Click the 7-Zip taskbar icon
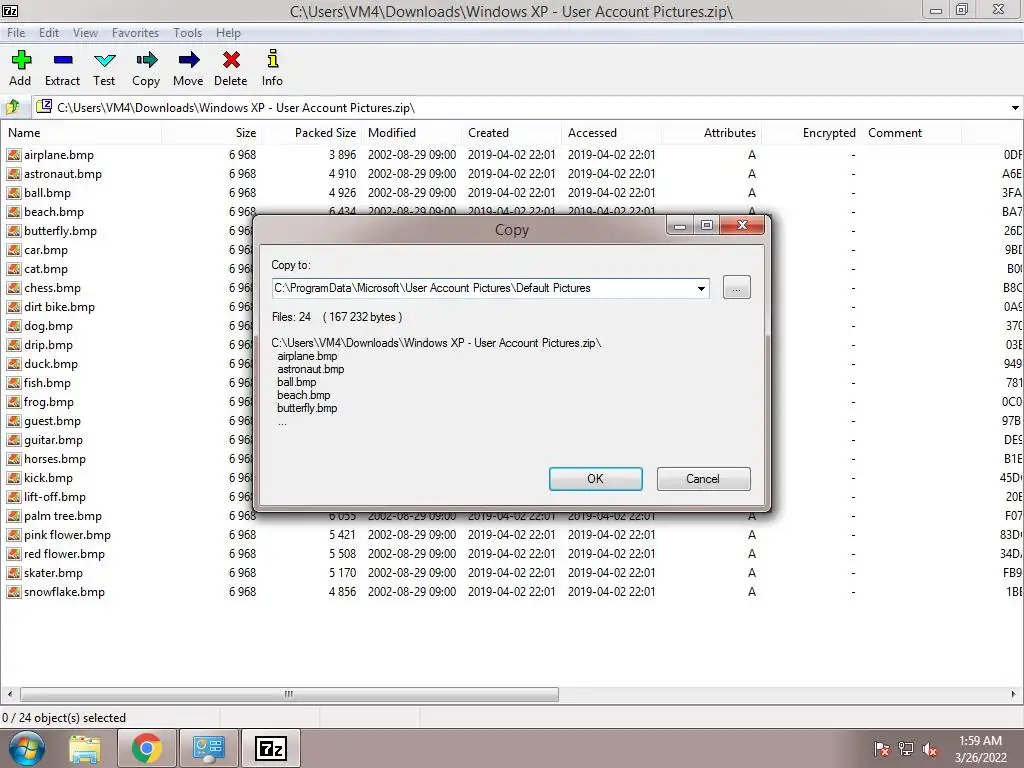The image size is (1024, 768). [x=270, y=748]
